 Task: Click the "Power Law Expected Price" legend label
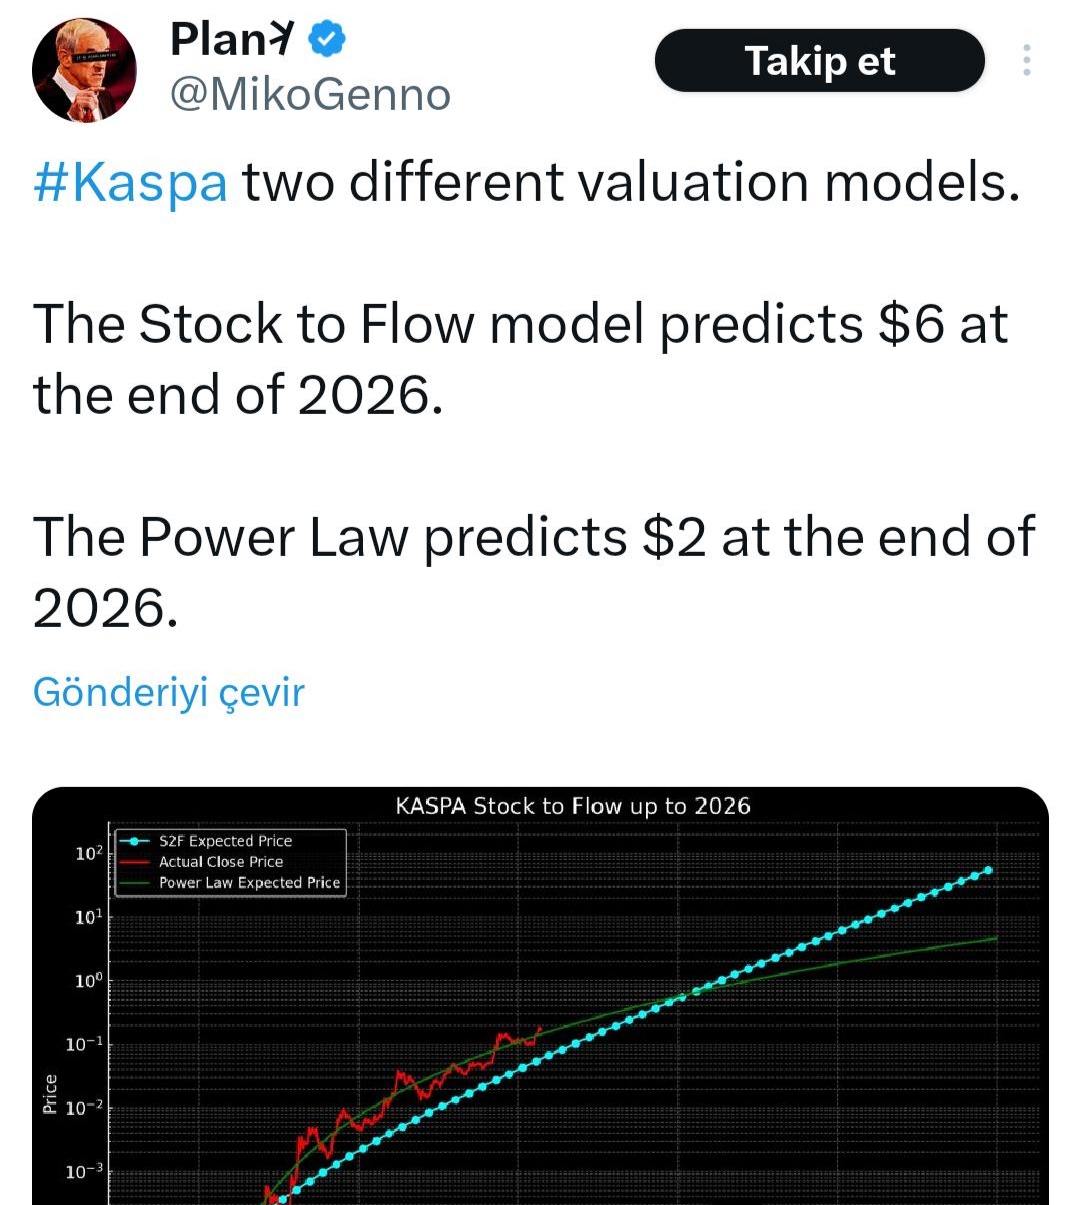(249, 882)
